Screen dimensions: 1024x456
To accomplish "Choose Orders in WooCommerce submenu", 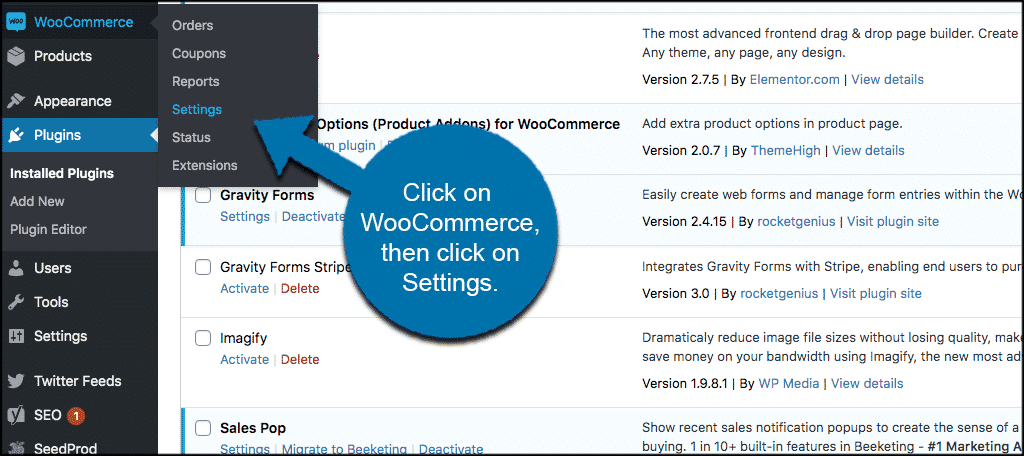I will click(193, 25).
